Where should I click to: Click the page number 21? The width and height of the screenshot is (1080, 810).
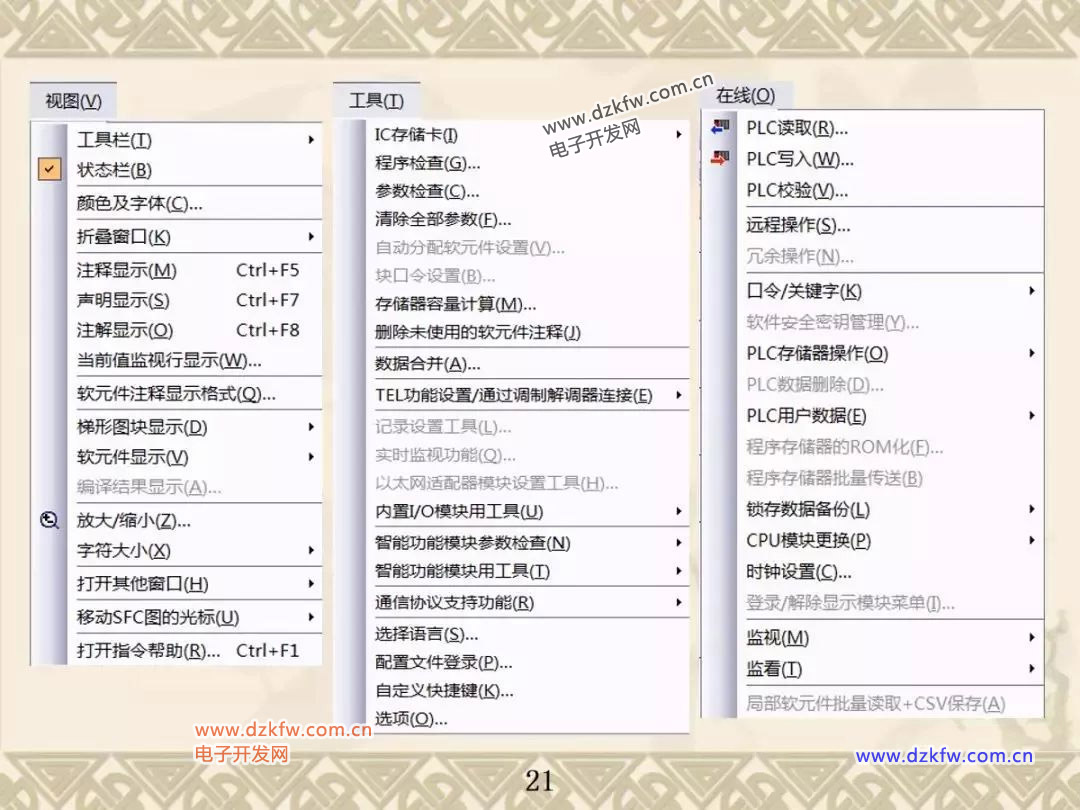pos(539,780)
